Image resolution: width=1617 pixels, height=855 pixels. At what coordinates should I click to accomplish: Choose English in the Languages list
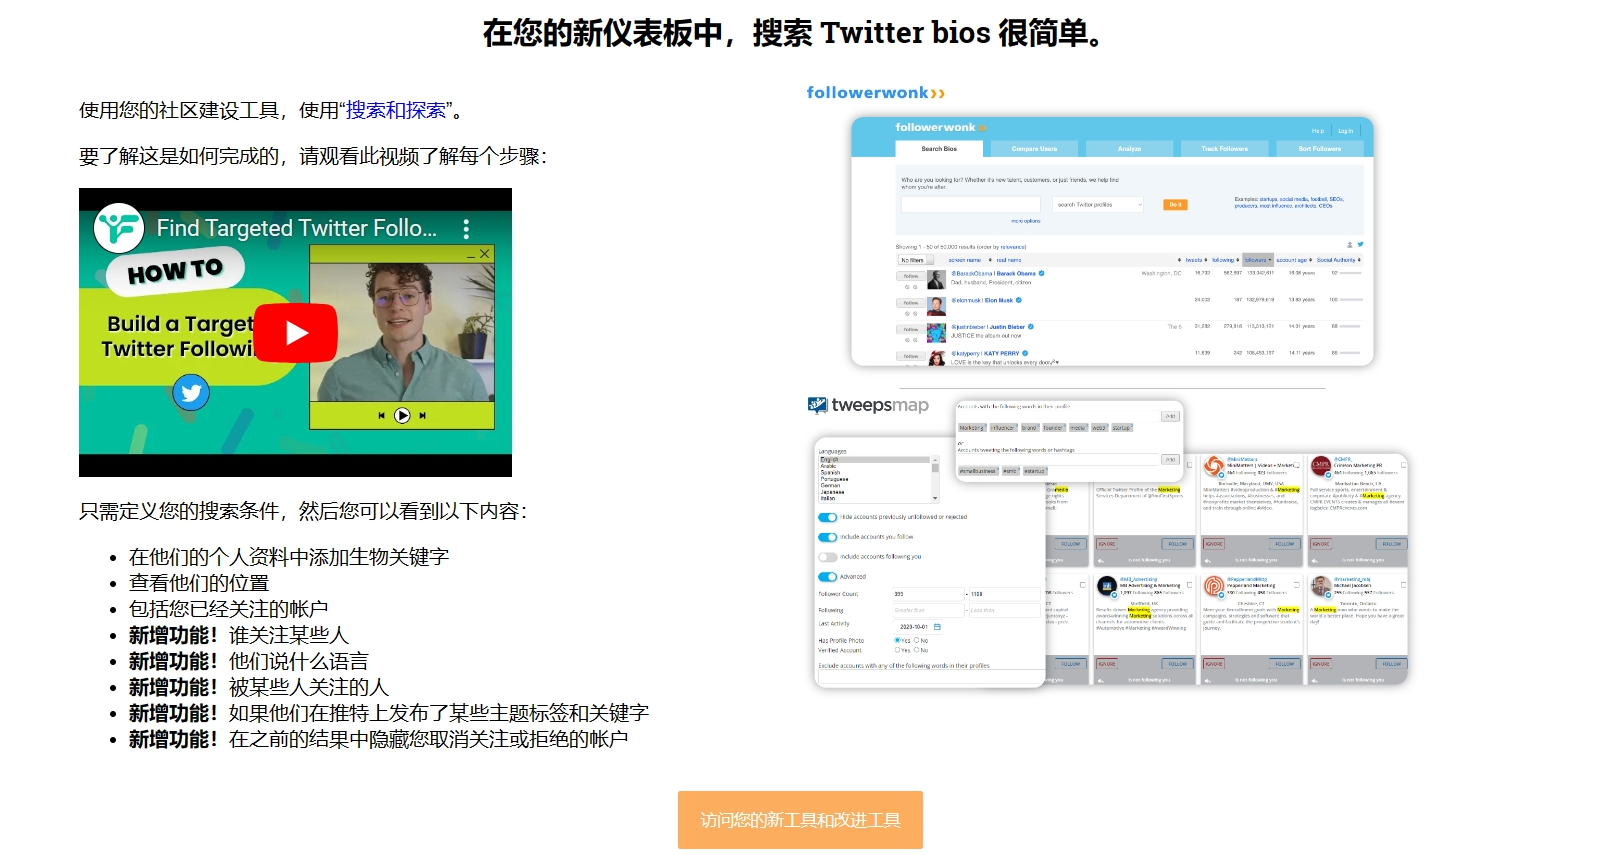875,460
